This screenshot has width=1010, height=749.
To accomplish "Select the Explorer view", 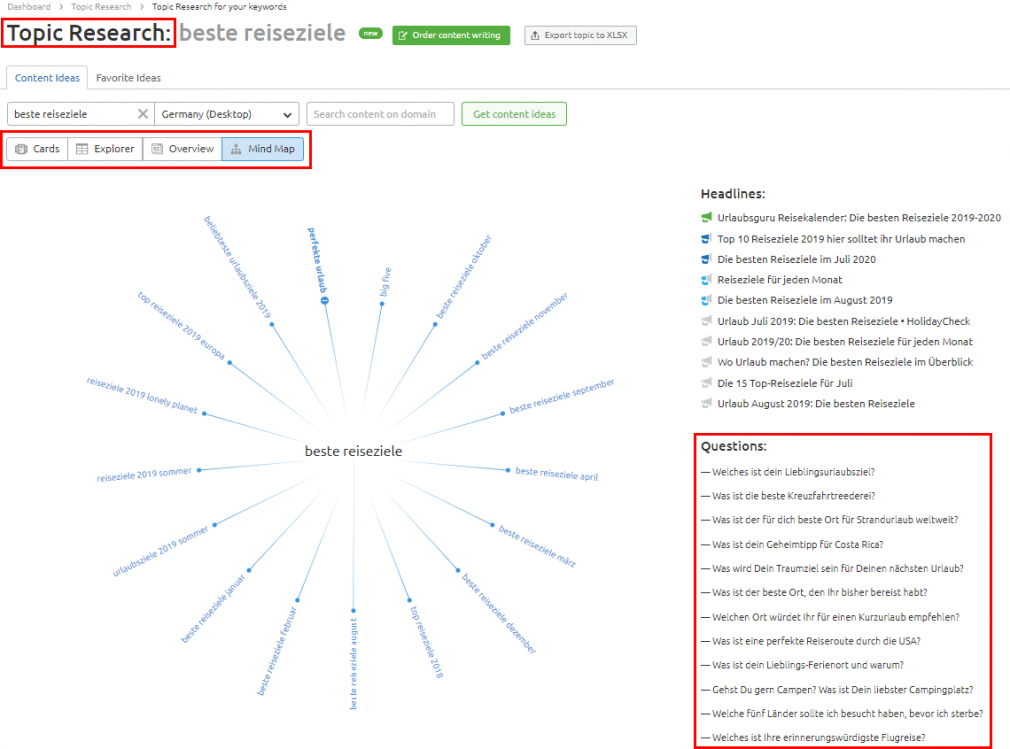I will pos(105,149).
